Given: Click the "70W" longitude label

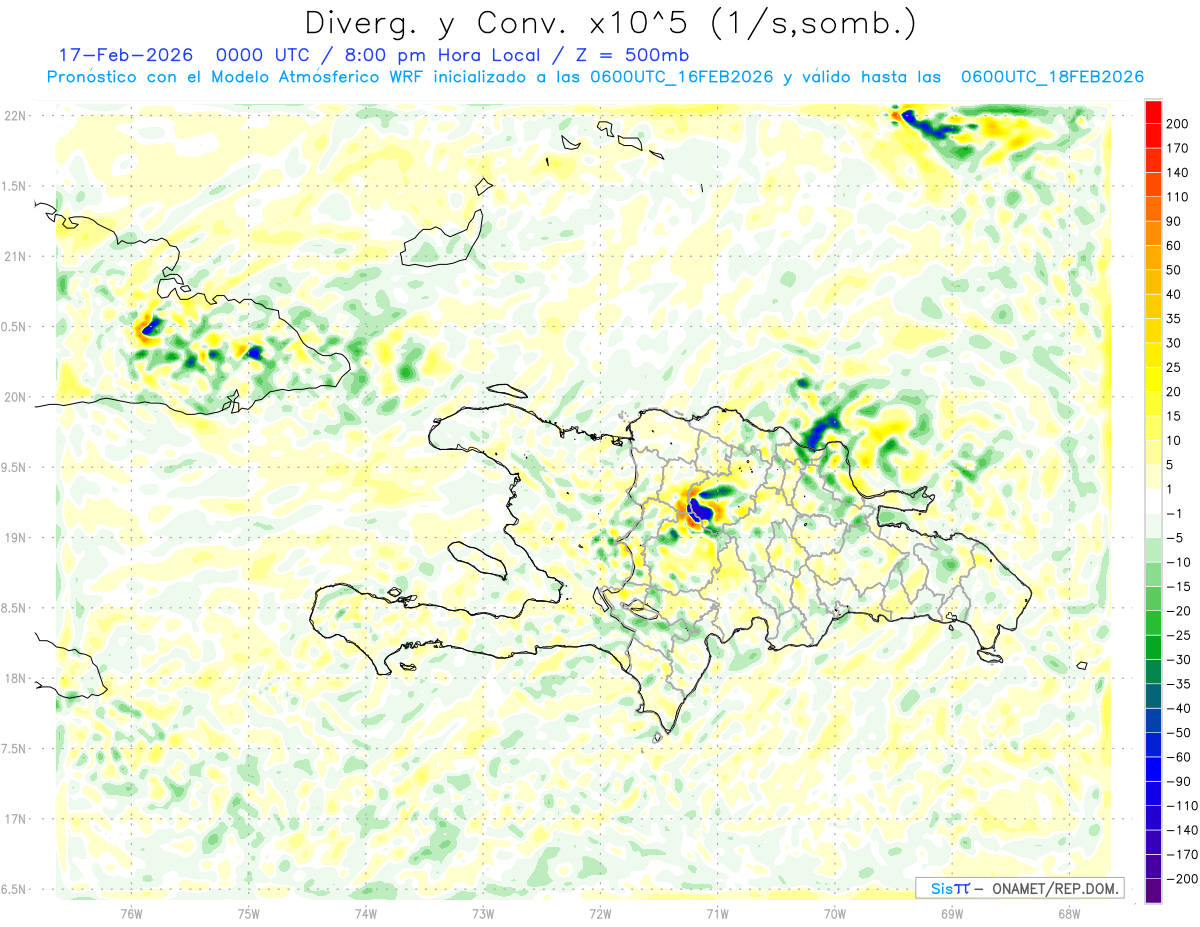Looking at the screenshot, I should click(x=835, y=913).
